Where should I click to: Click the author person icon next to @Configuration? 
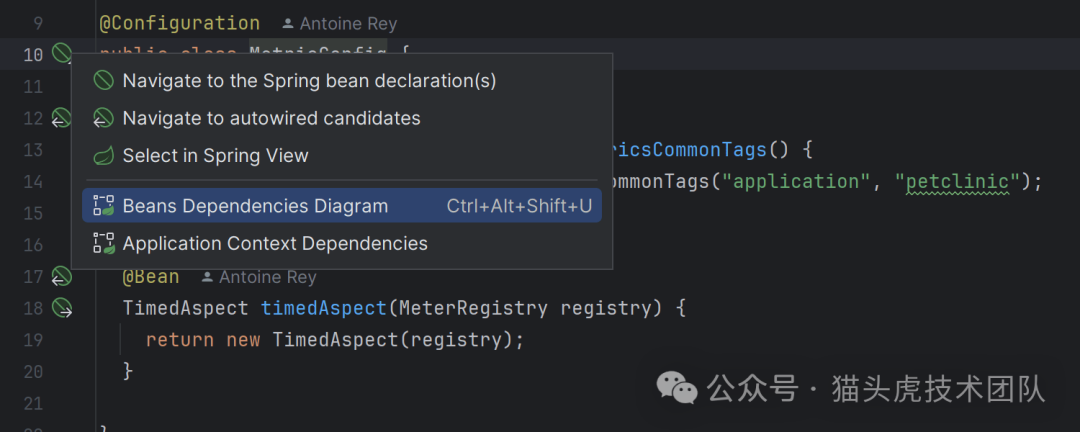tap(288, 23)
